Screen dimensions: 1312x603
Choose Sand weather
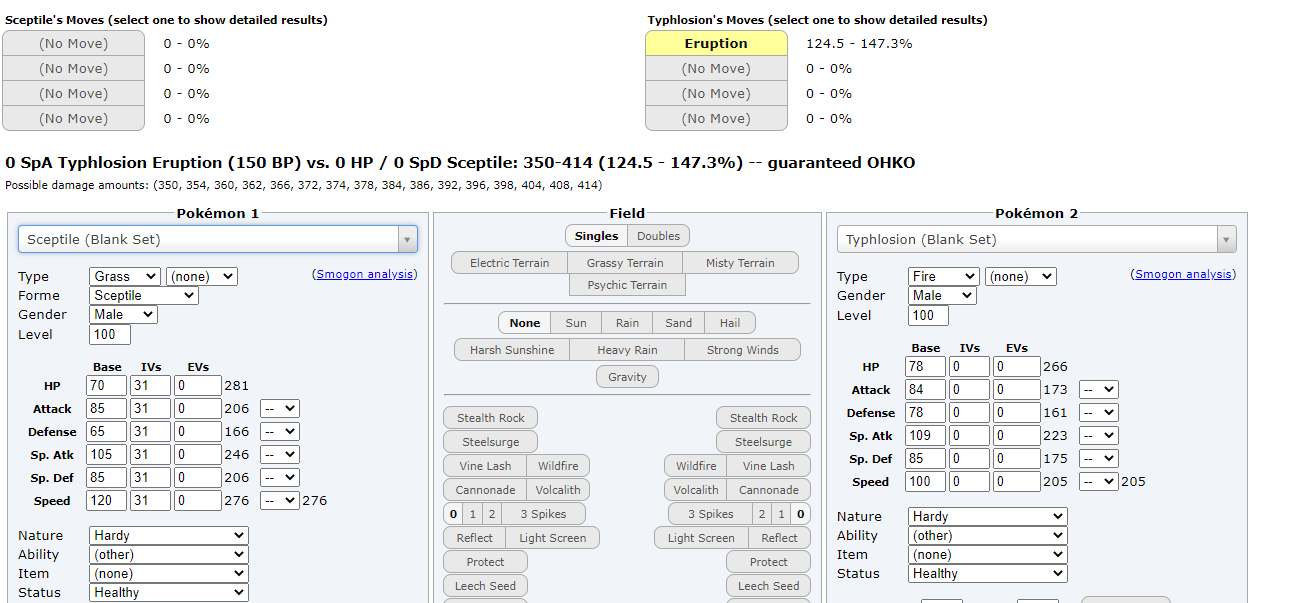(x=678, y=323)
